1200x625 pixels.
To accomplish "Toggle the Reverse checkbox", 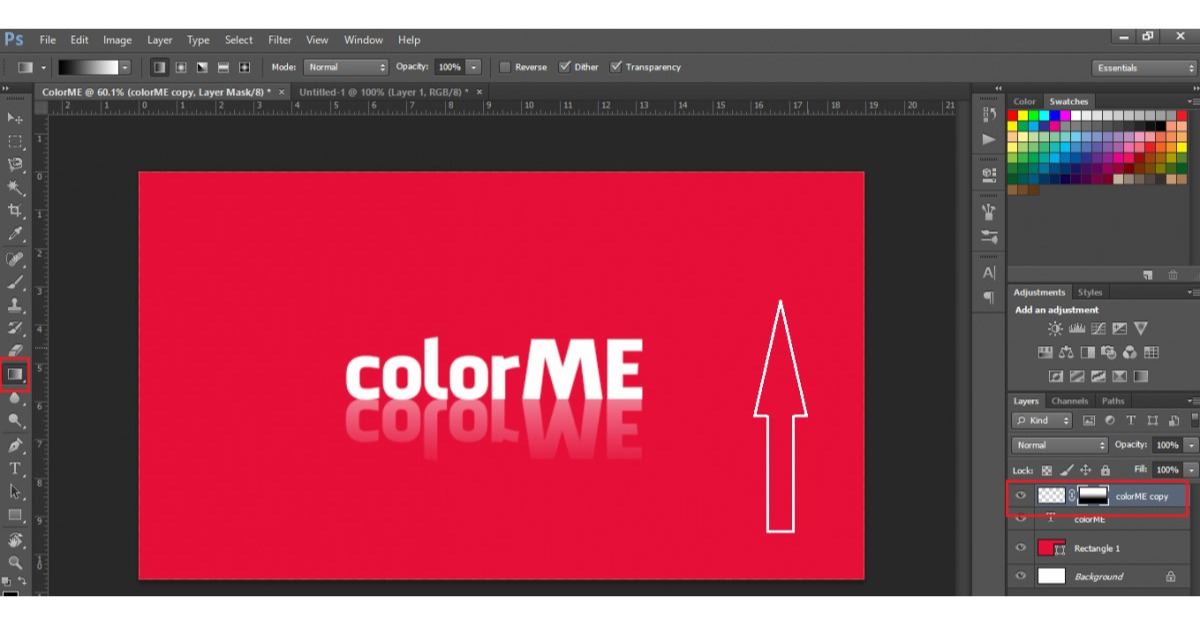I will [x=505, y=67].
